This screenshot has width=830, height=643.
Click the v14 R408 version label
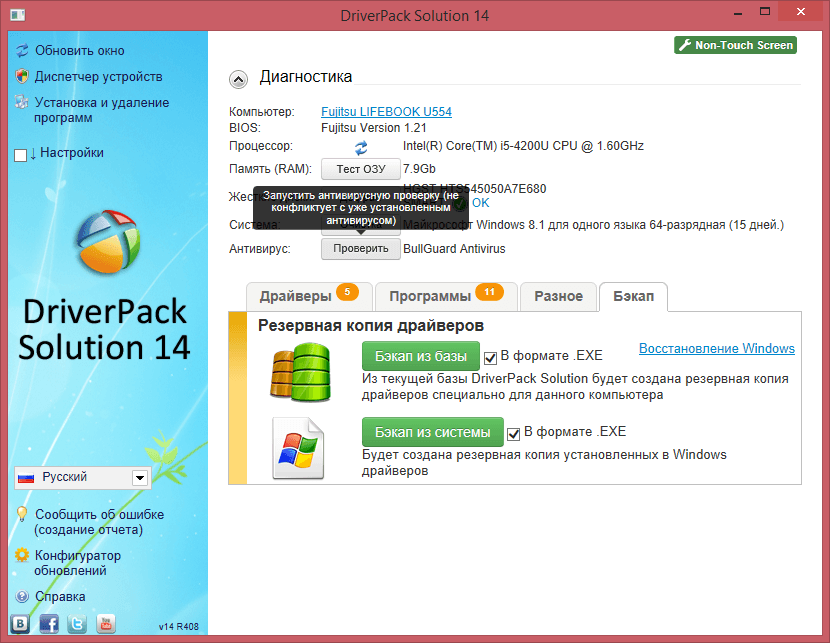[179, 627]
